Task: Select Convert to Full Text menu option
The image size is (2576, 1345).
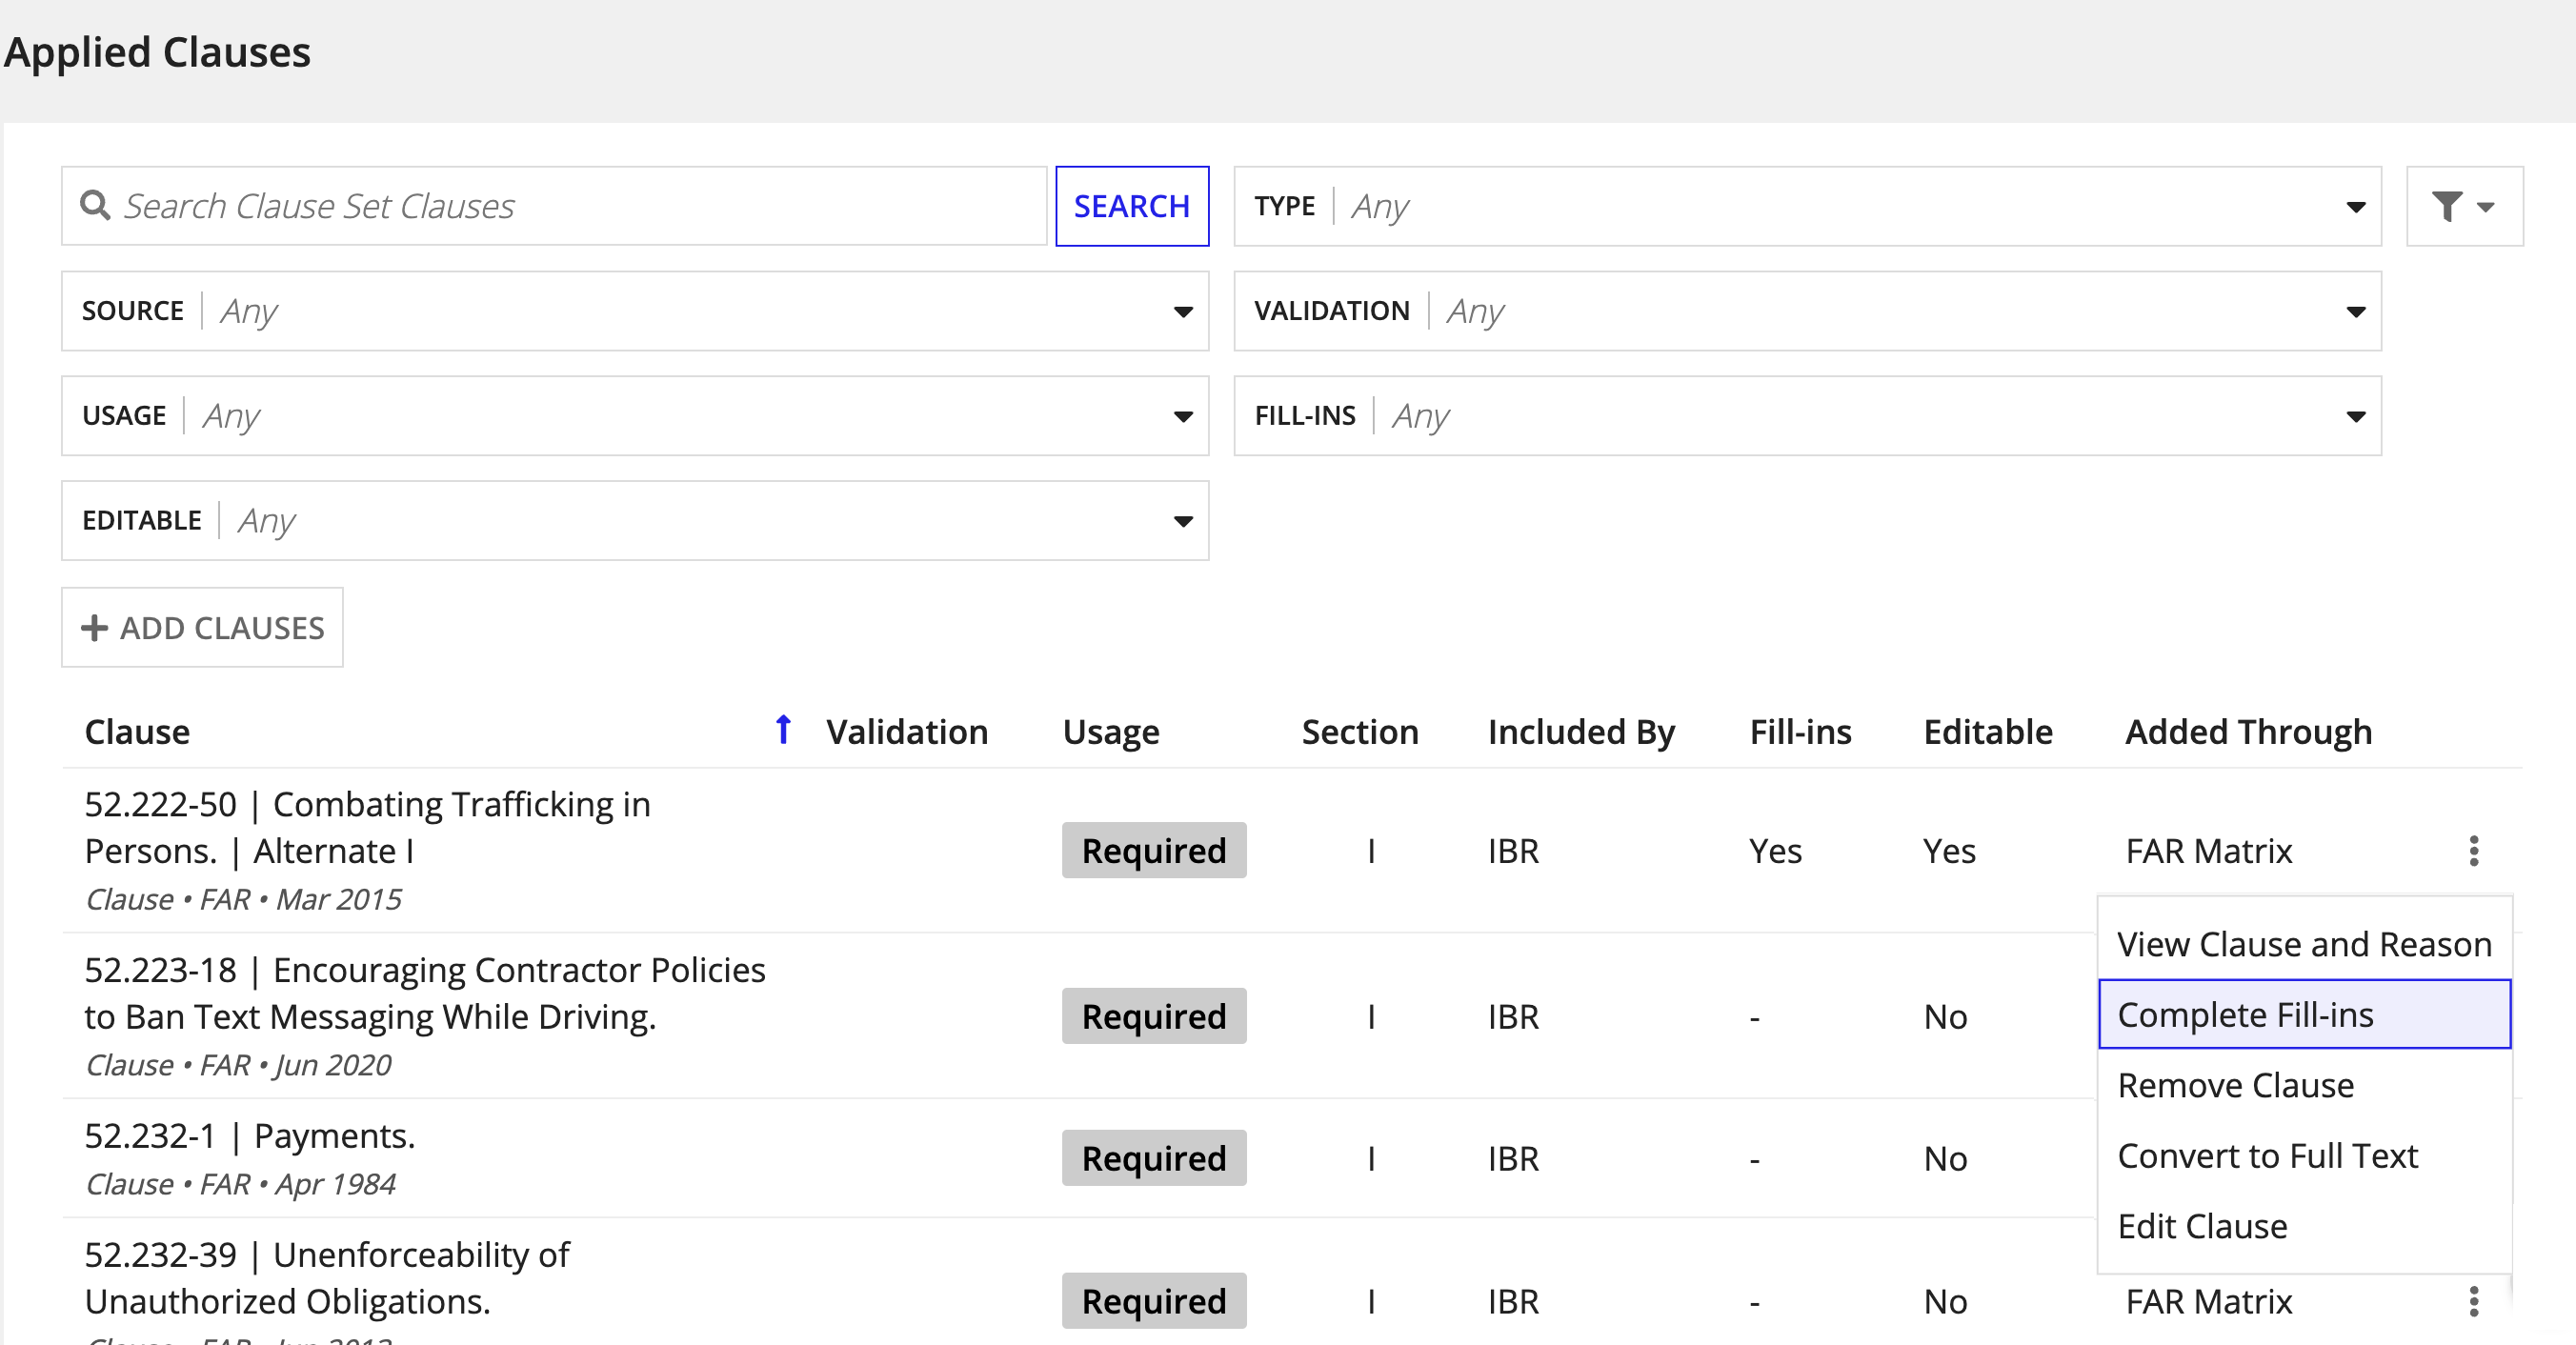Action: 2304,1155
